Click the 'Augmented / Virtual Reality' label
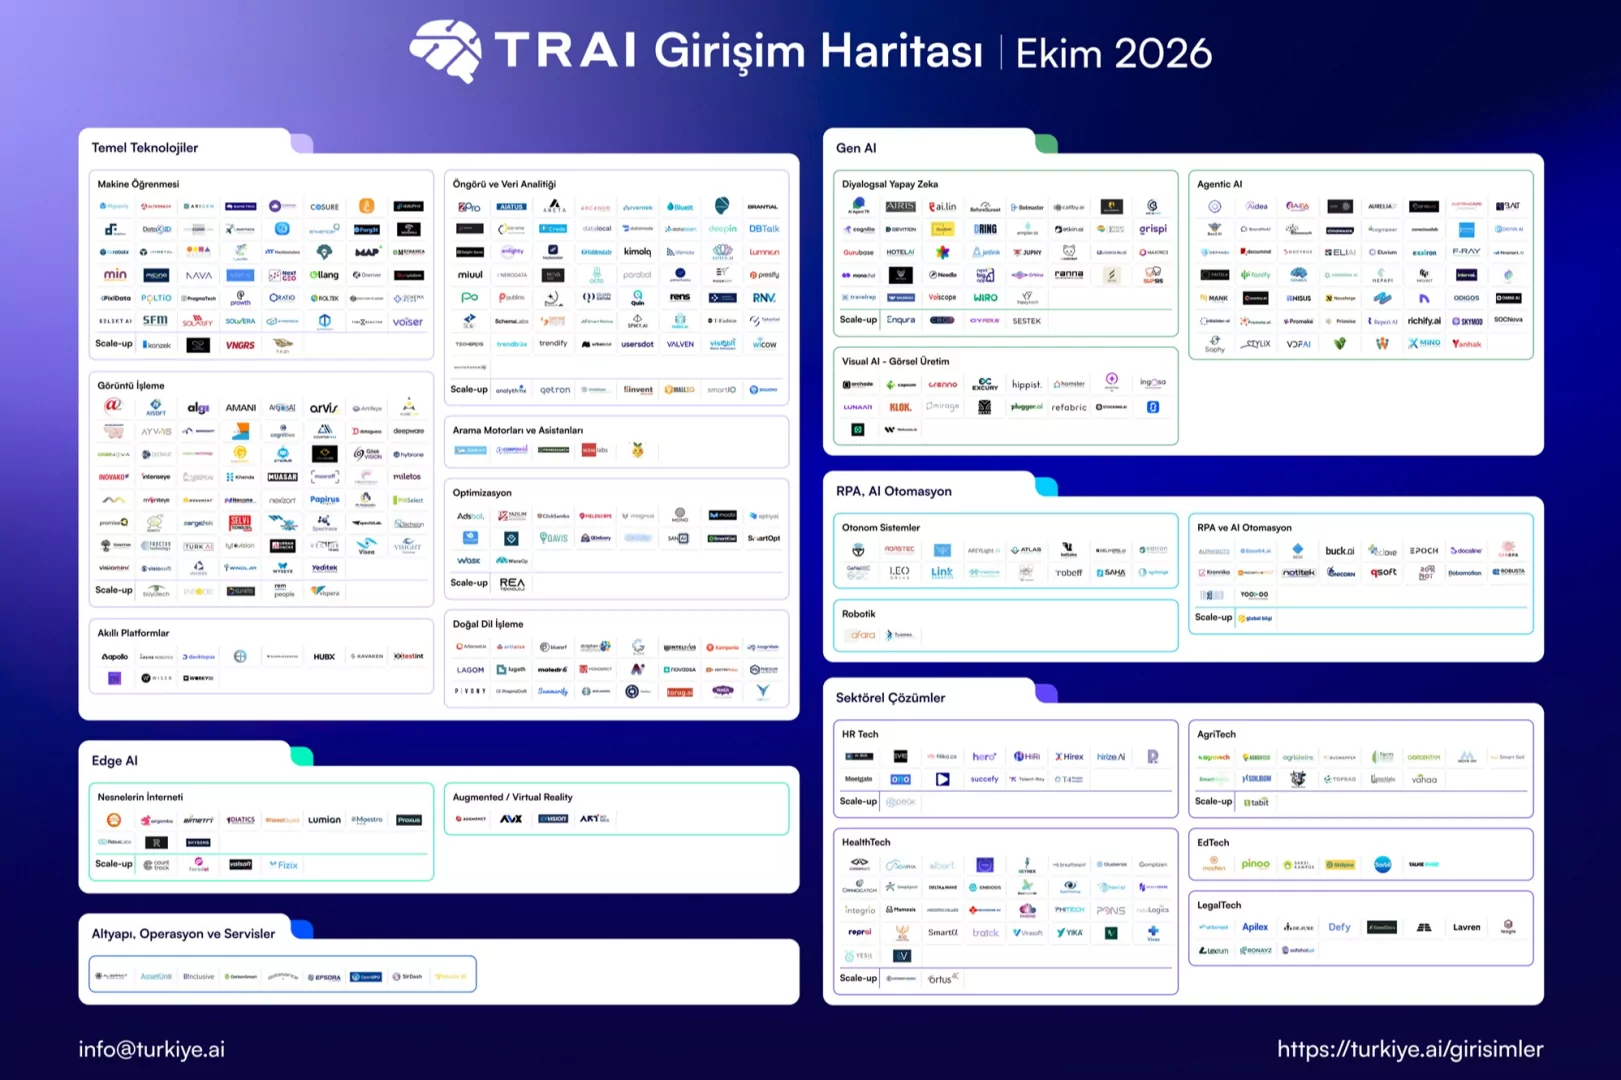This screenshot has width=1621, height=1080. coord(513,797)
